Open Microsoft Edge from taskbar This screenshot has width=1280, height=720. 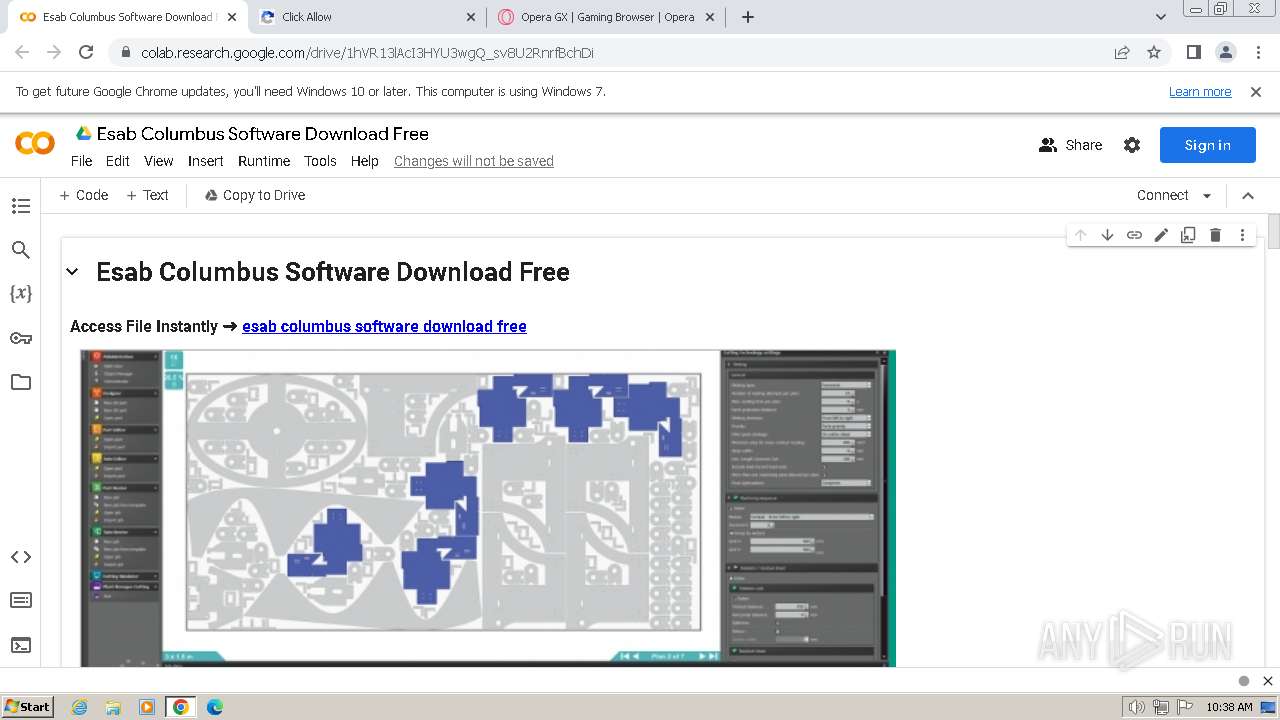[214, 707]
